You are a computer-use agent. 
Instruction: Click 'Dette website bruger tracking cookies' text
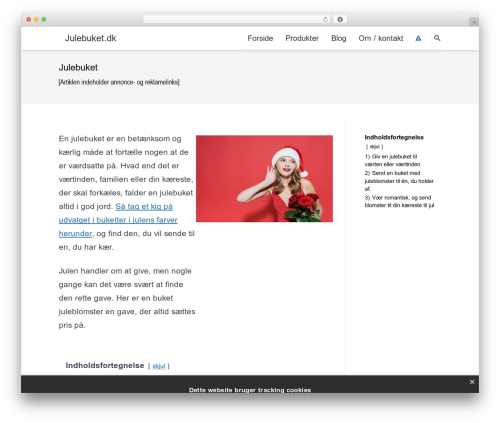tap(250, 390)
